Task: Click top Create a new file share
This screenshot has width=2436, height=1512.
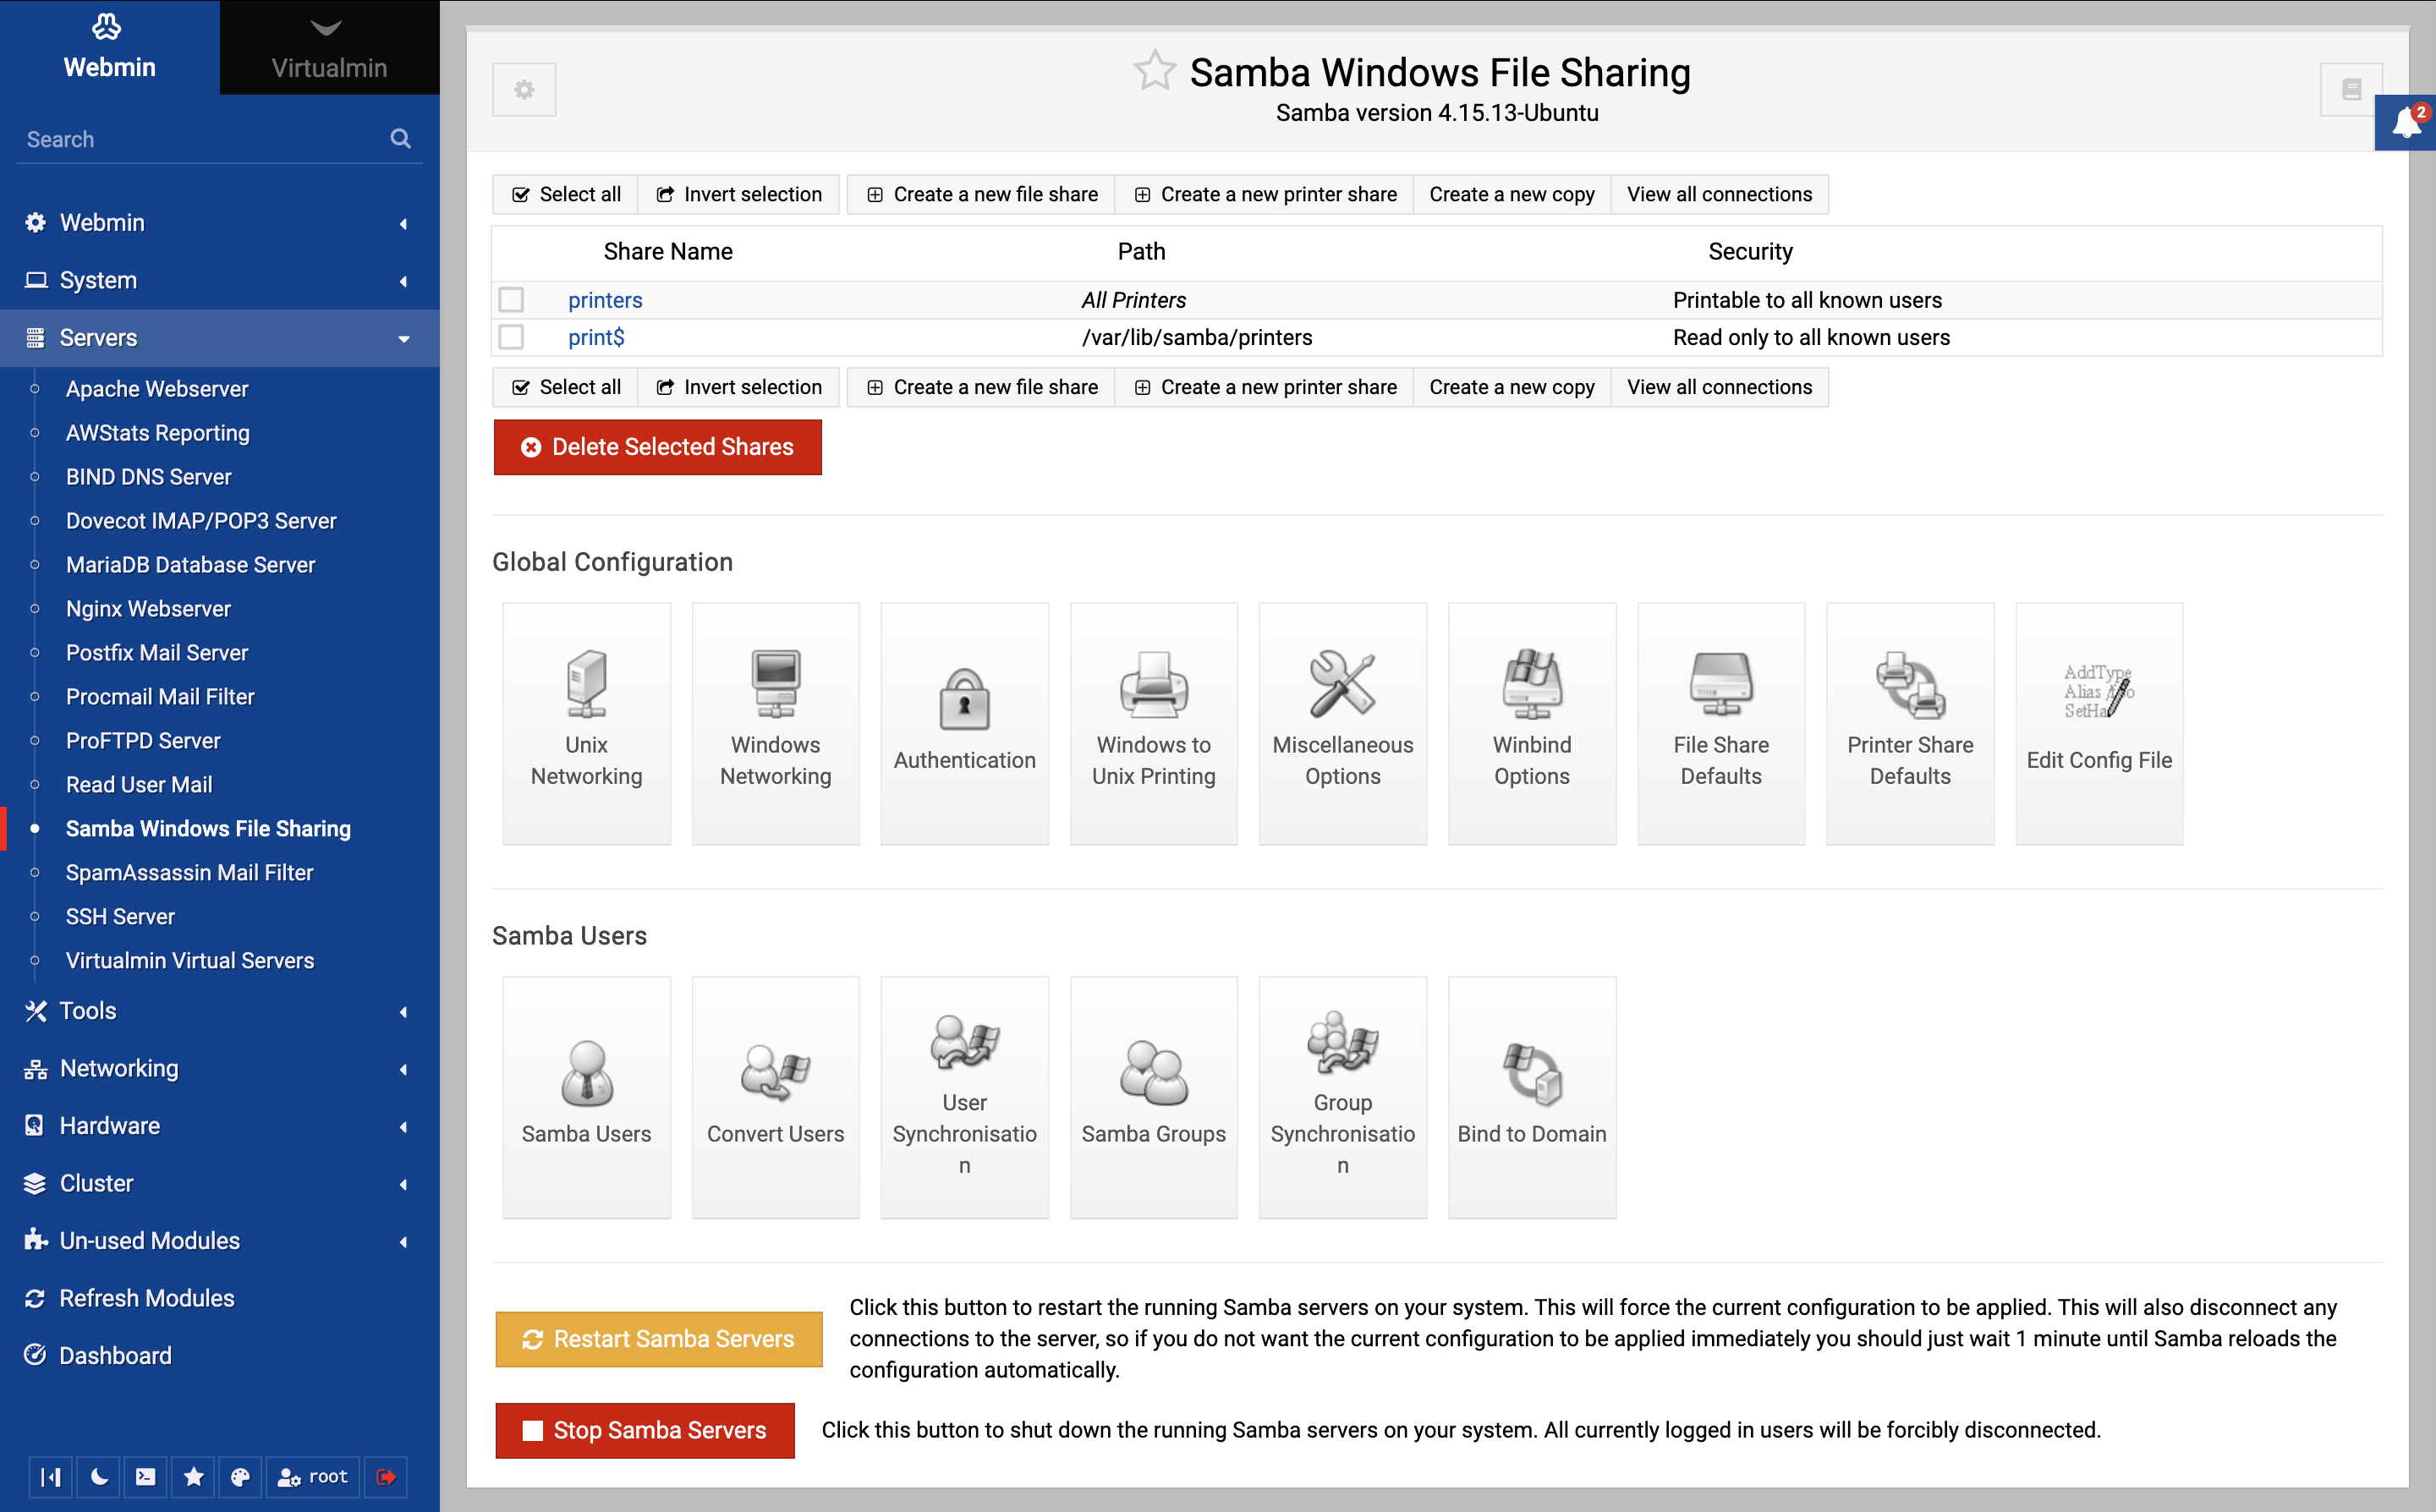Action: click(x=981, y=194)
